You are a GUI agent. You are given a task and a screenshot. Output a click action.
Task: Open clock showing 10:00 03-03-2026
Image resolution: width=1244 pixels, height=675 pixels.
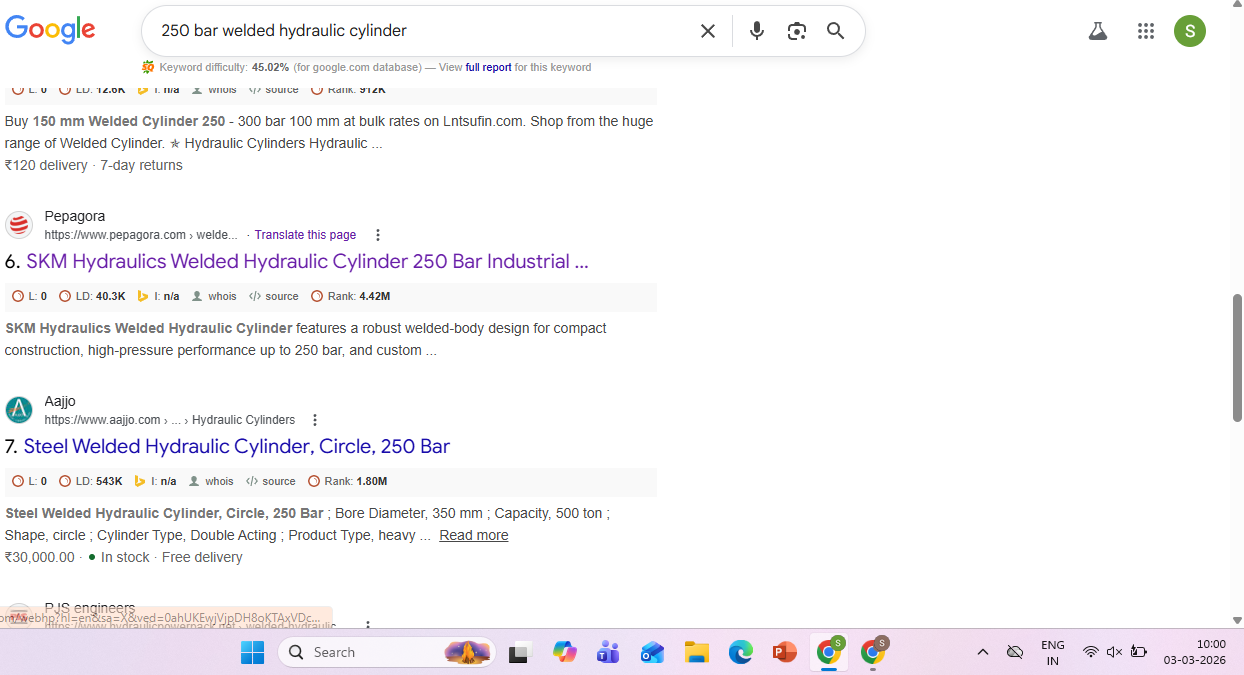pyautogui.click(x=1194, y=652)
